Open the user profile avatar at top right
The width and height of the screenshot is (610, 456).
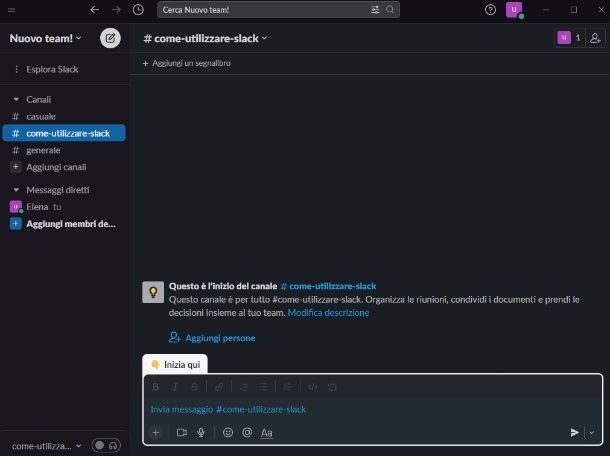coord(514,10)
